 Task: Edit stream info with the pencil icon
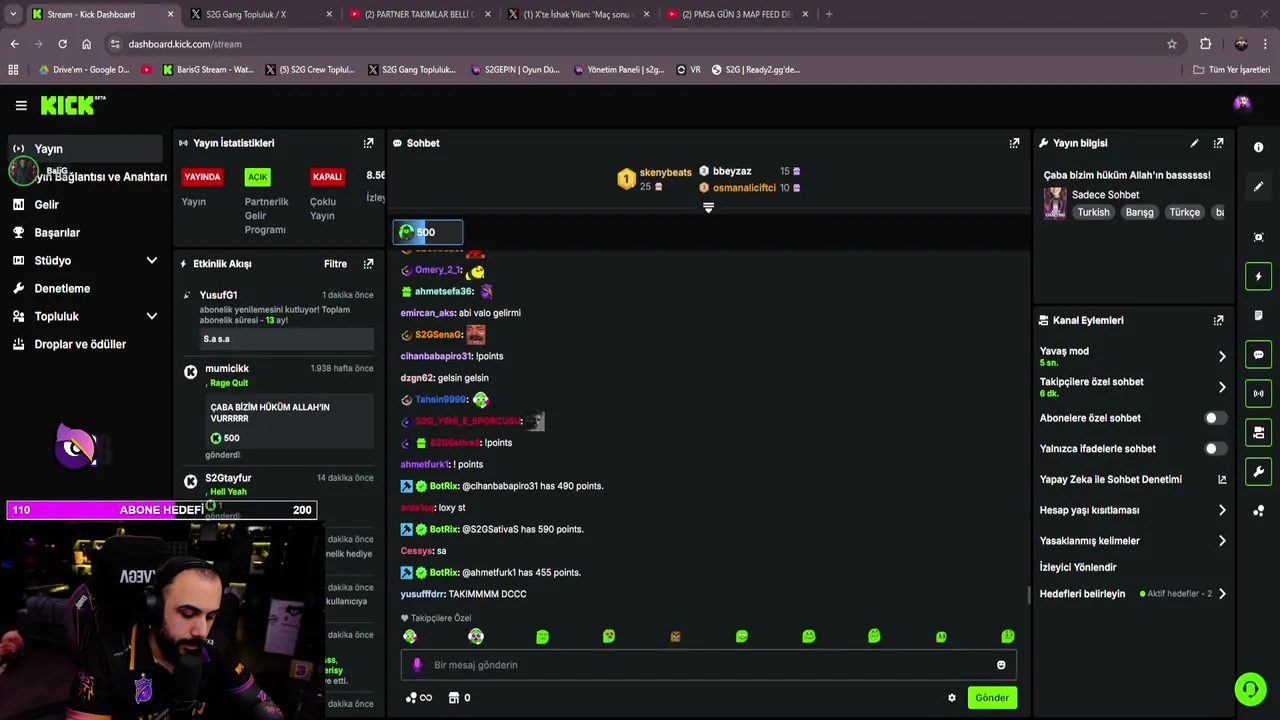pyautogui.click(x=1194, y=143)
